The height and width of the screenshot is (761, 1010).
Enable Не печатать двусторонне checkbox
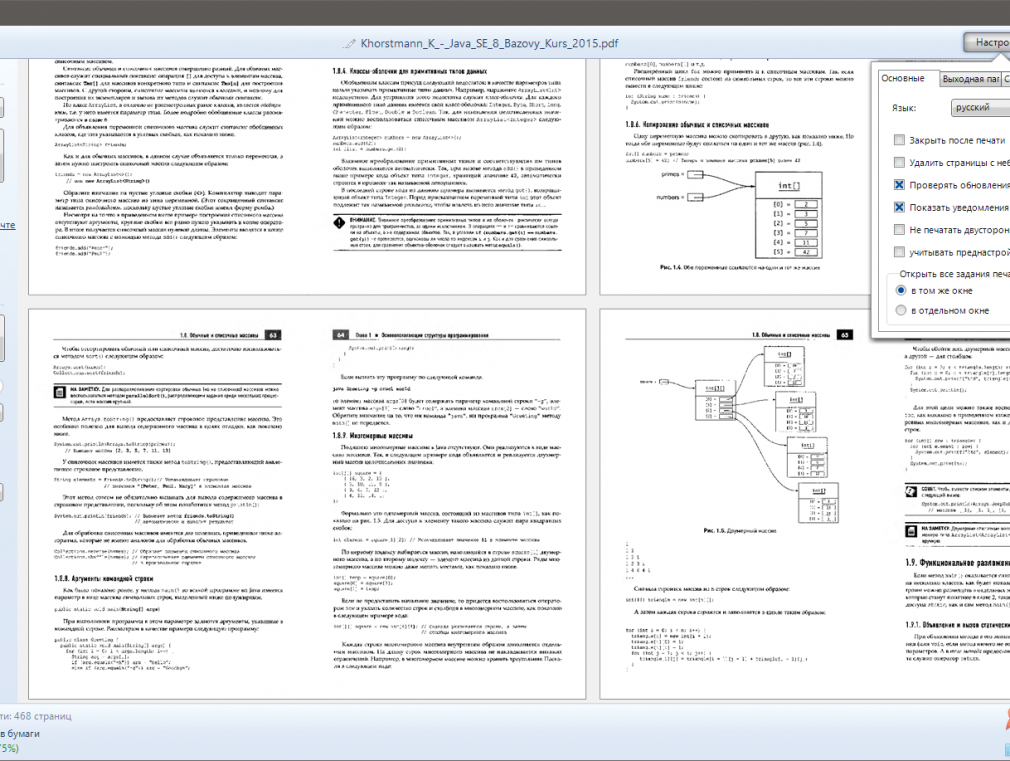pos(899,229)
